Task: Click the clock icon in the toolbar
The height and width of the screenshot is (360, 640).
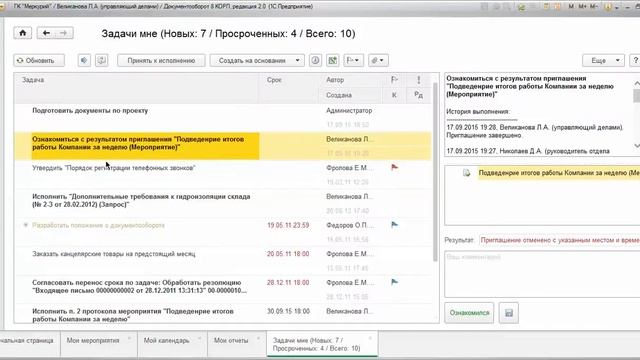Action: pyautogui.click(x=315, y=60)
